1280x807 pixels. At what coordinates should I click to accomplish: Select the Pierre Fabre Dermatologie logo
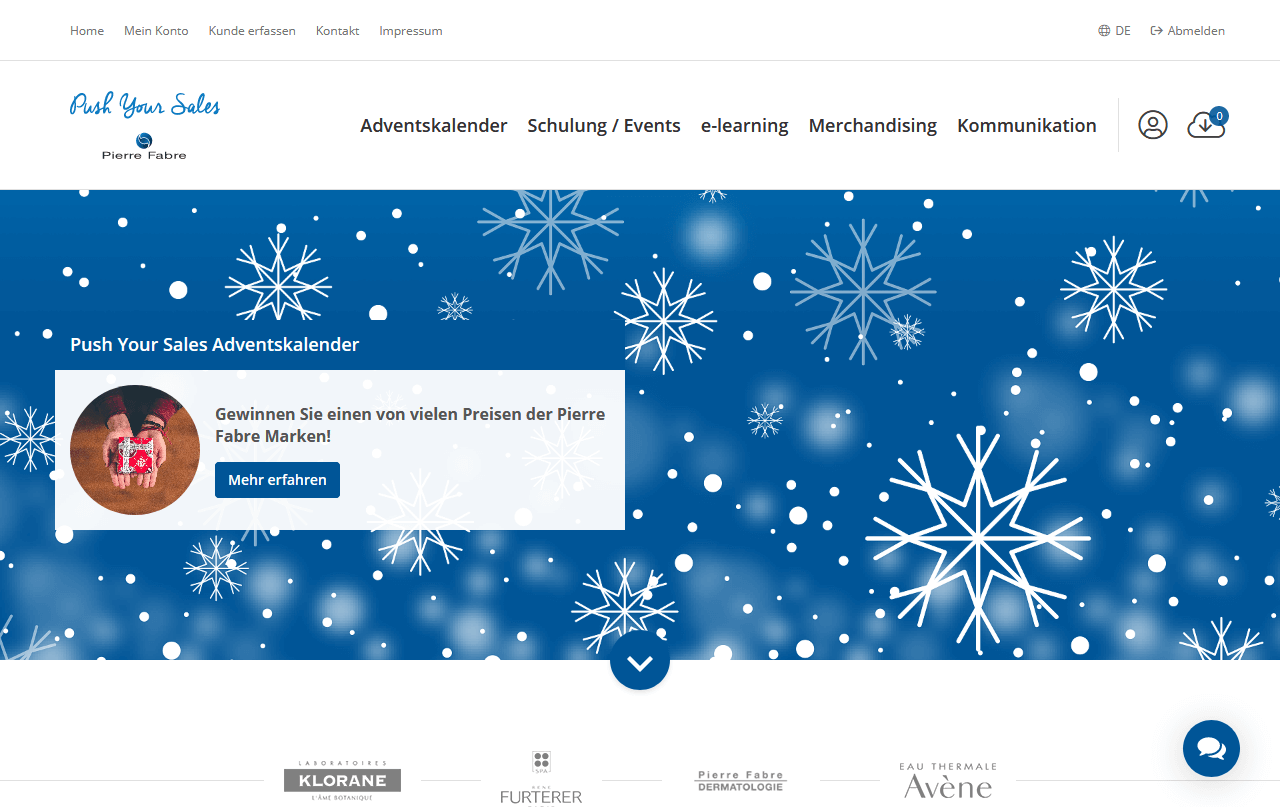741,780
